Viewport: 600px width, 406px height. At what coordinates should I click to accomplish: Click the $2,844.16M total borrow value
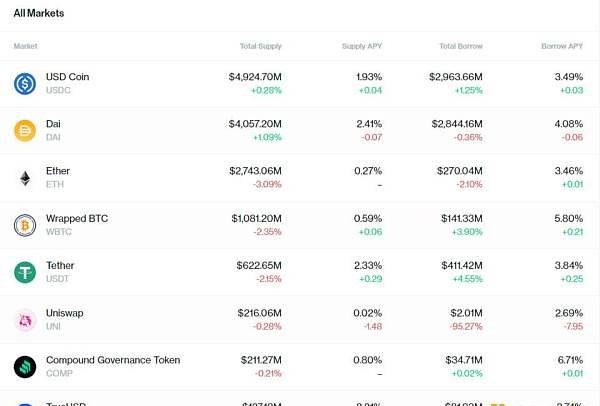[457, 124]
